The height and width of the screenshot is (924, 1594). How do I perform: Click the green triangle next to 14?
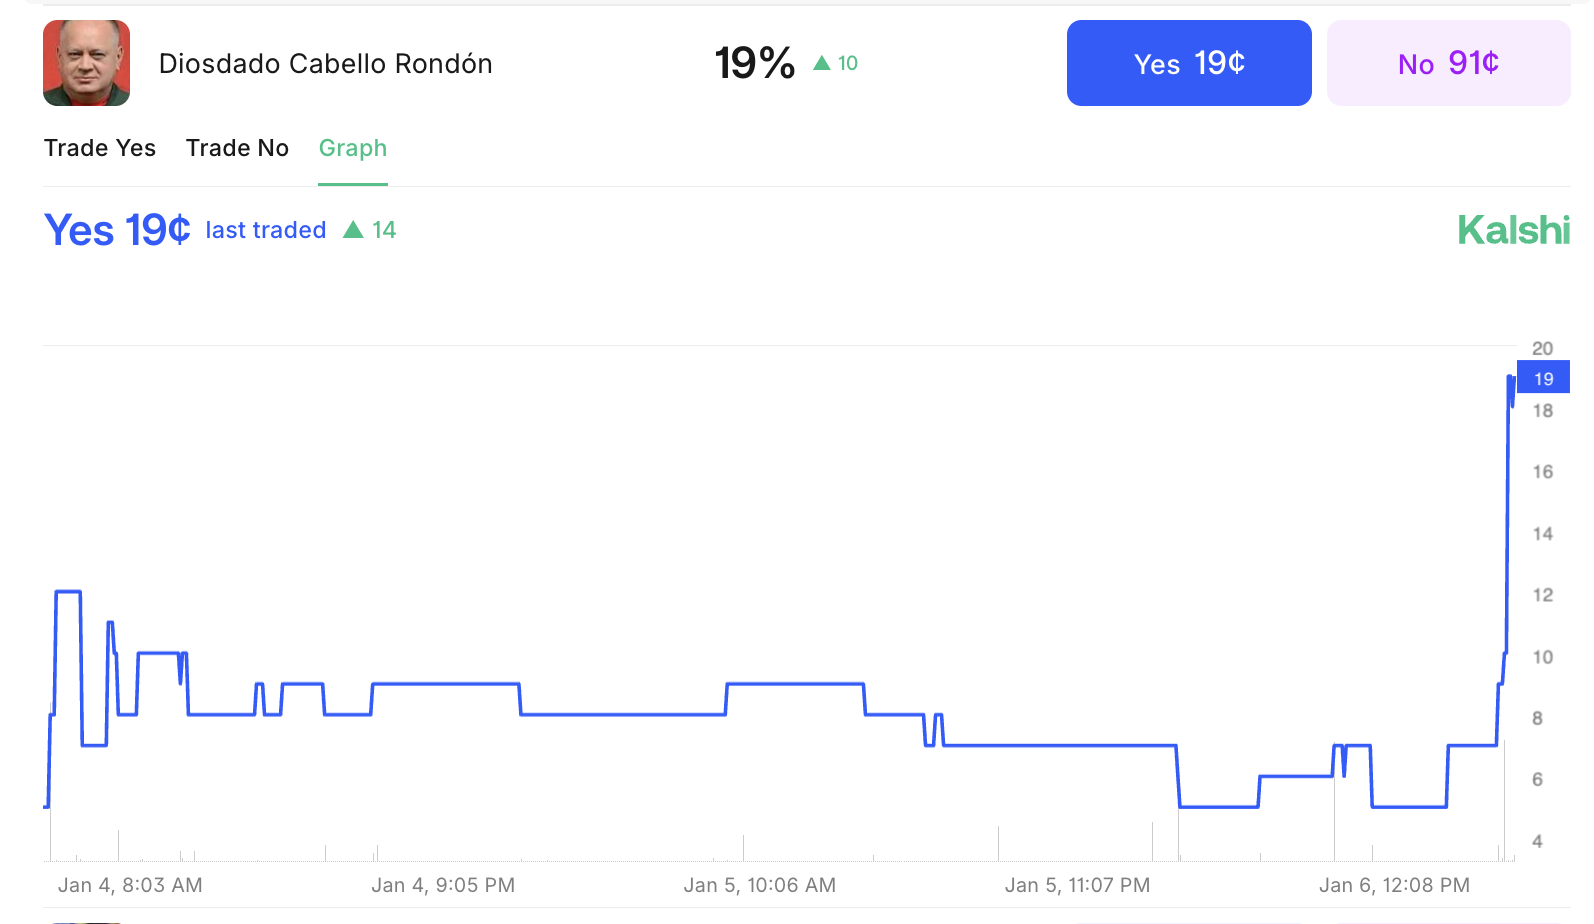(353, 230)
